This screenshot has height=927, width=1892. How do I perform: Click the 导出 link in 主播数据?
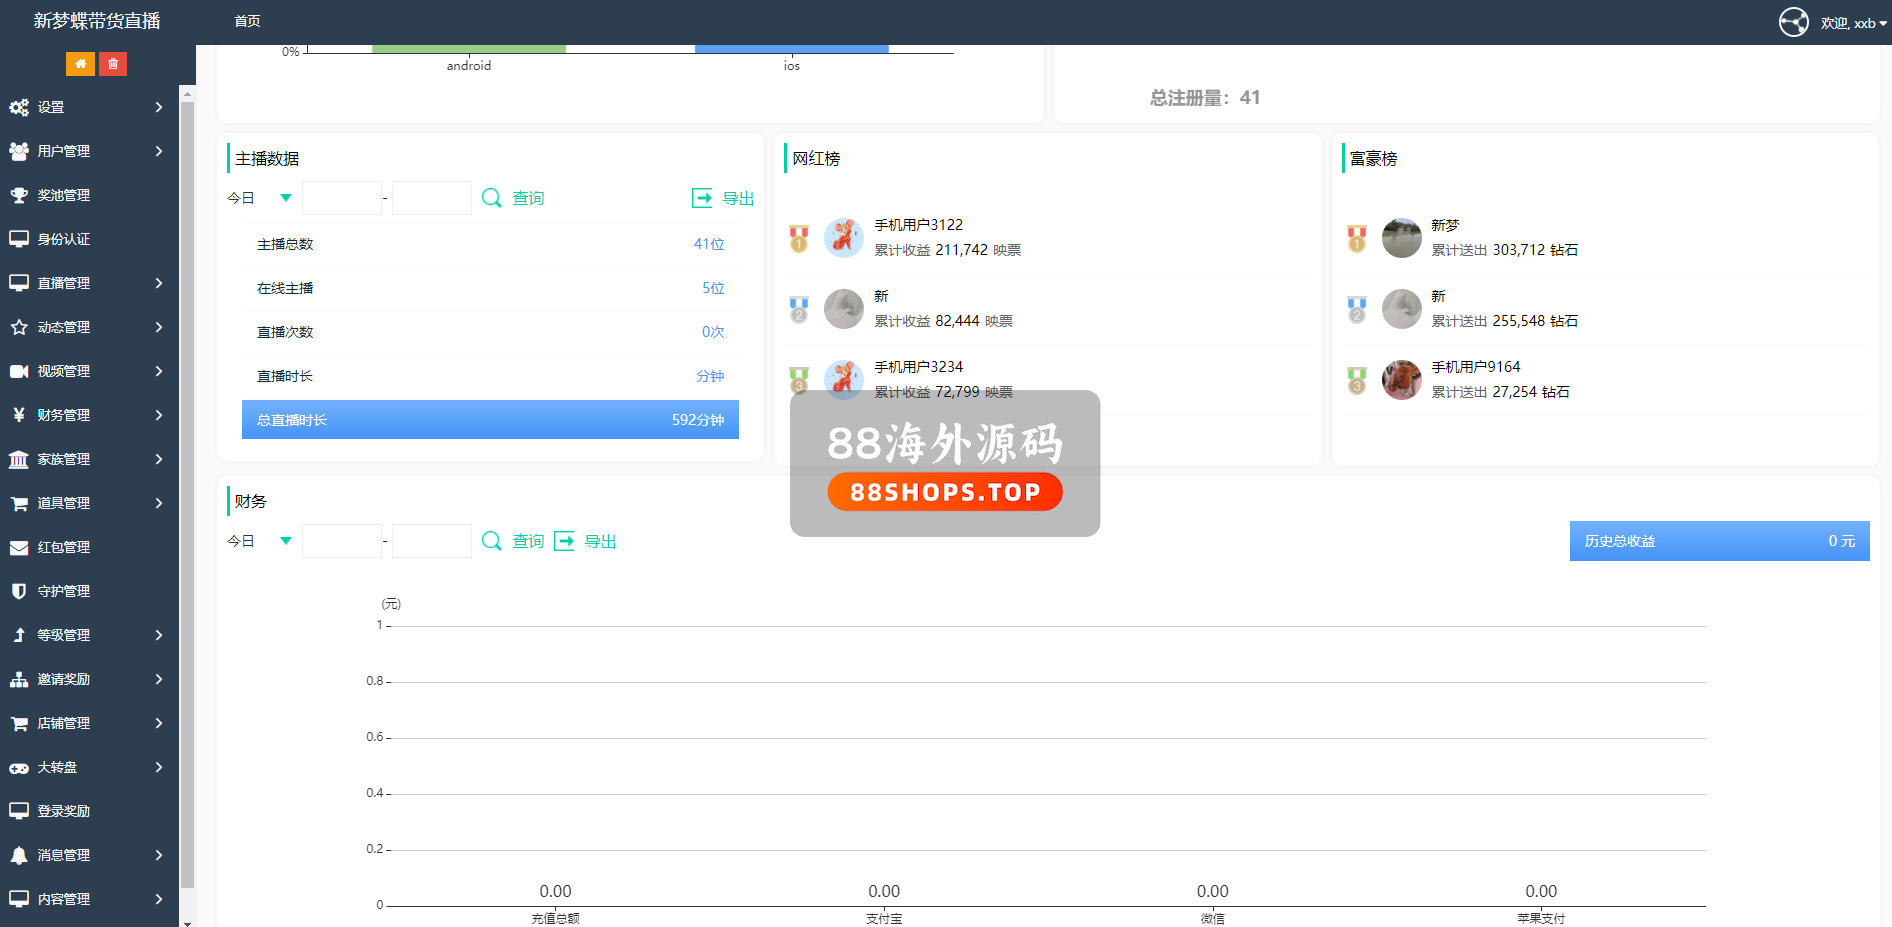coord(738,198)
